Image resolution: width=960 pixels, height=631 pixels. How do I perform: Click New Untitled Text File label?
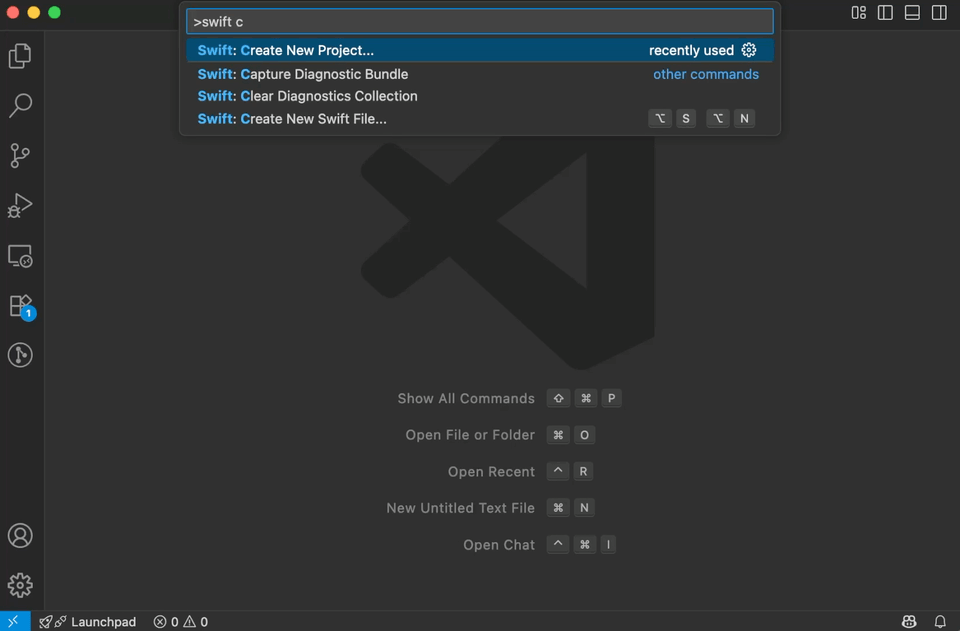(x=460, y=508)
